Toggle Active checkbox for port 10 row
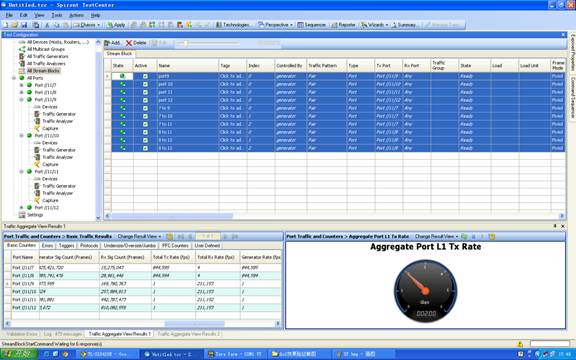Screen dimensions: 576x360 point(145,84)
